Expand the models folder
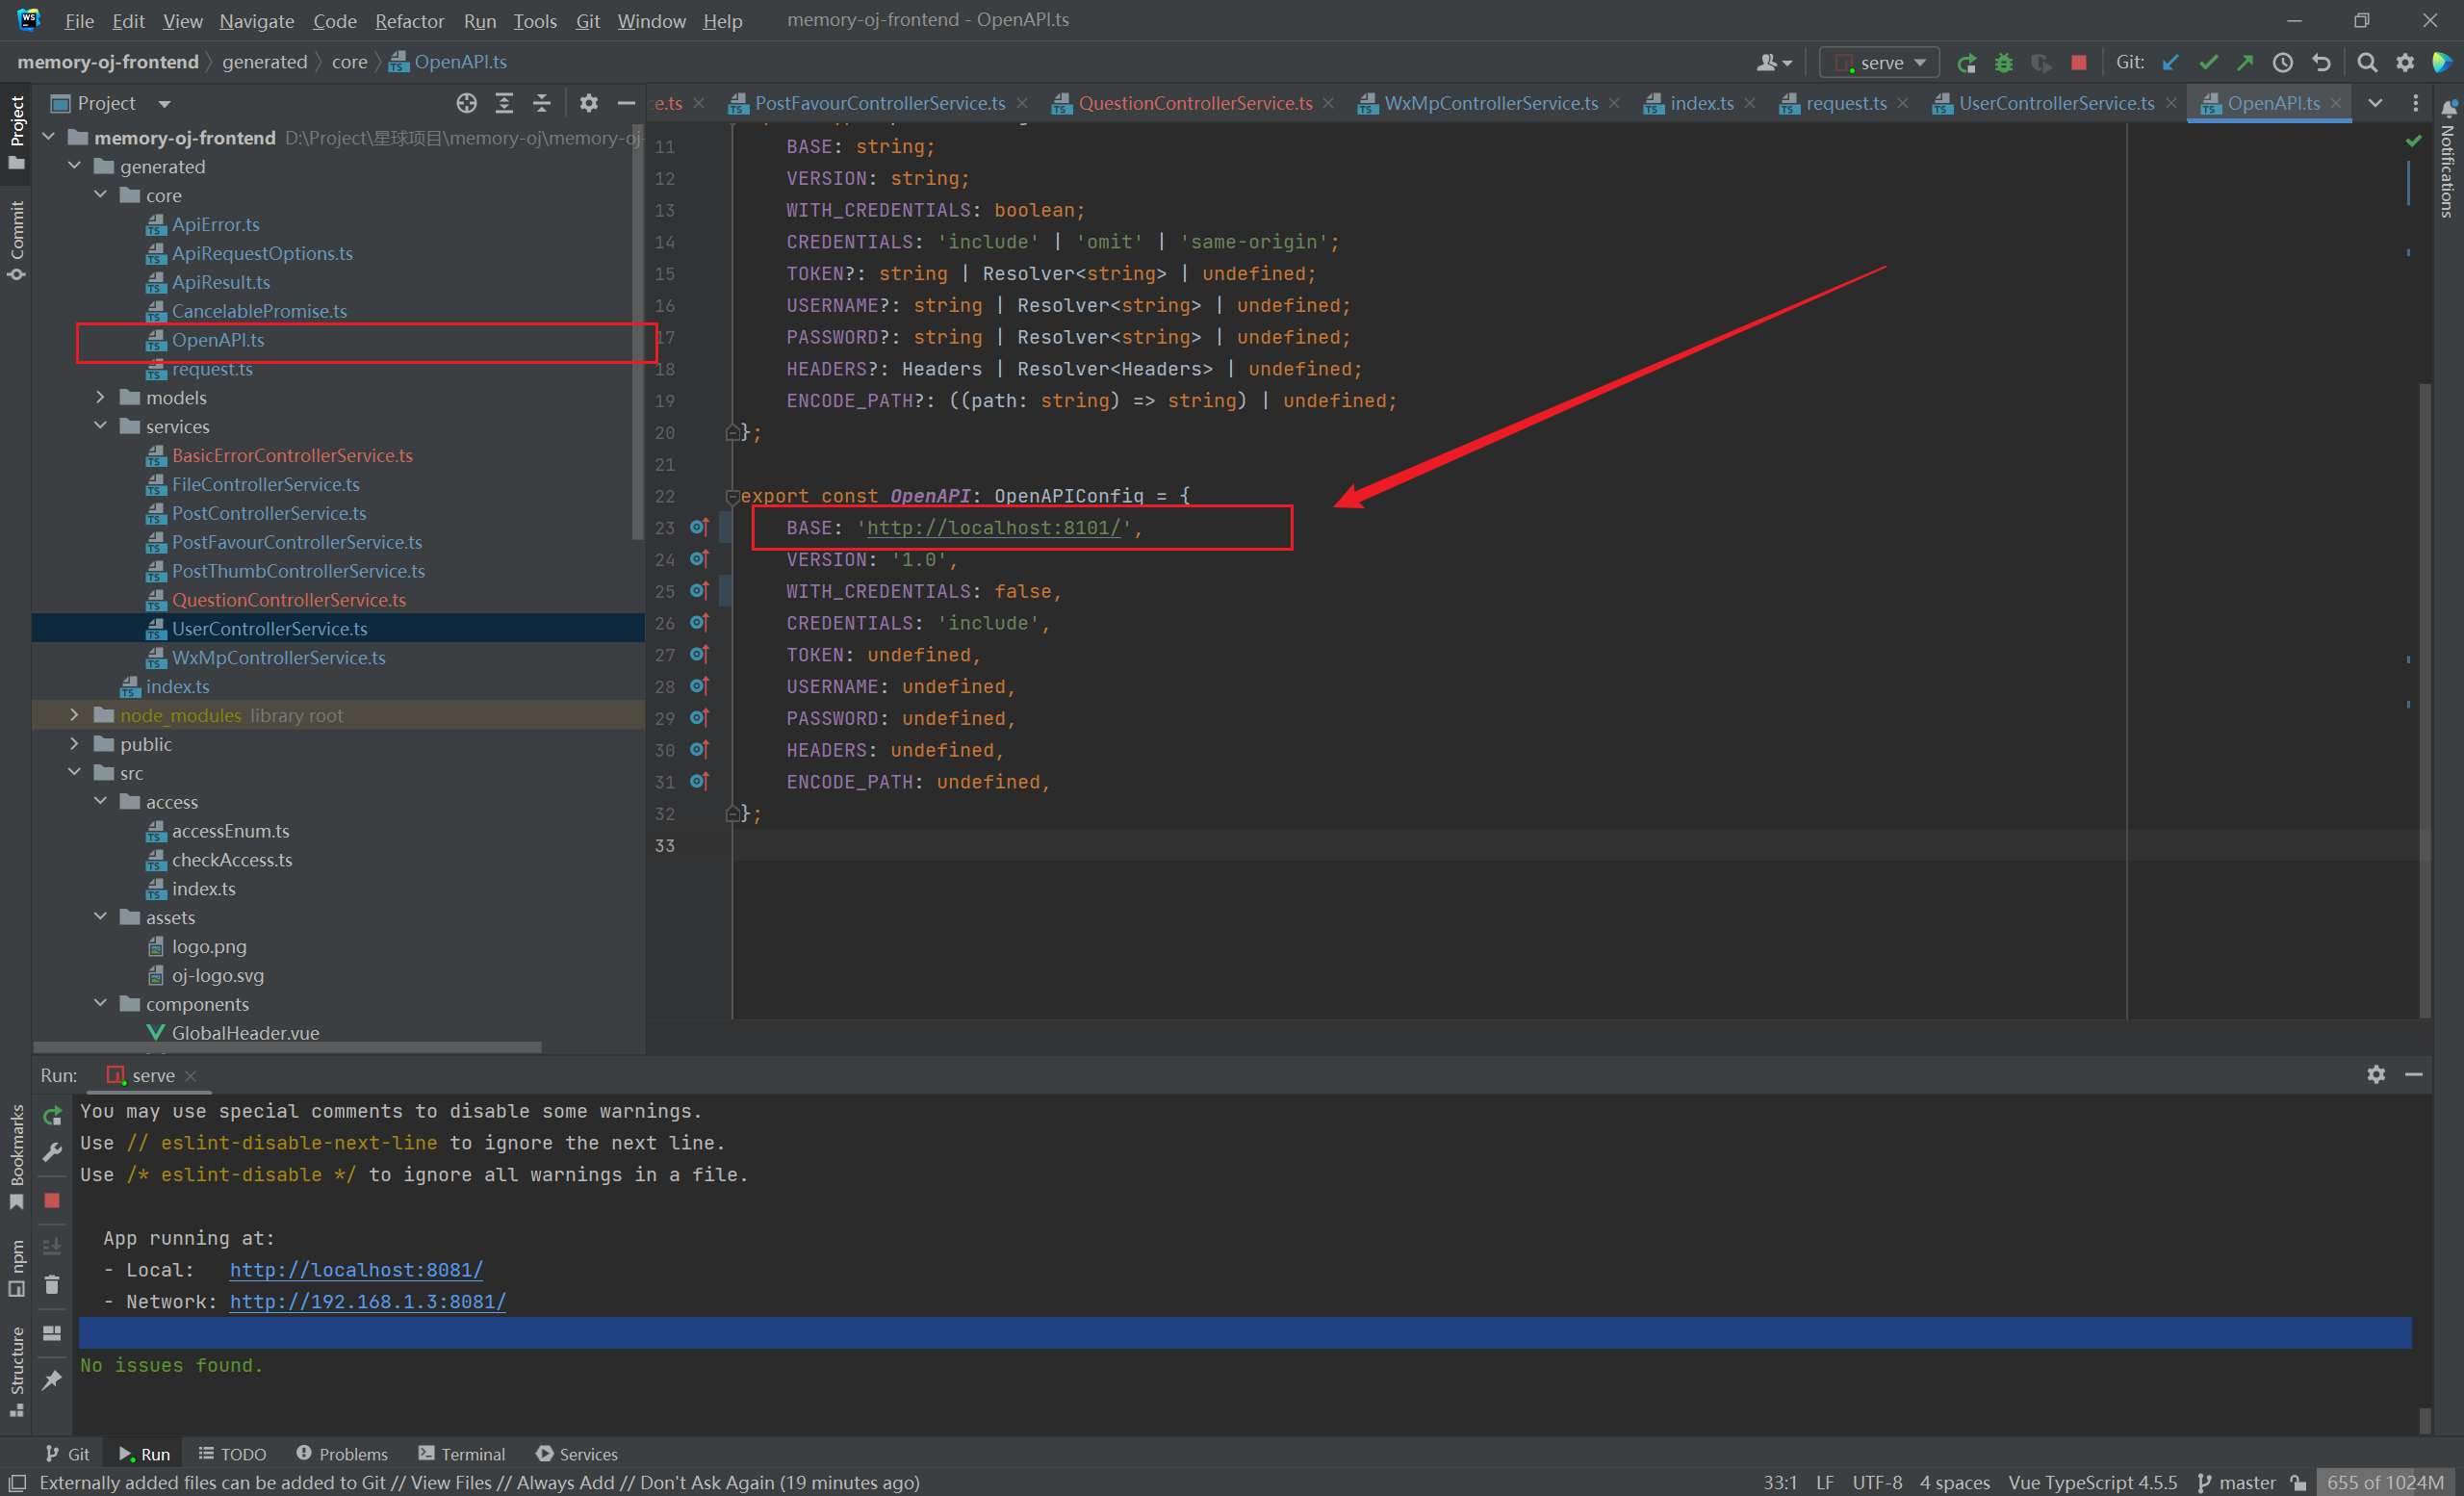The width and height of the screenshot is (2464, 1496). tap(101, 397)
